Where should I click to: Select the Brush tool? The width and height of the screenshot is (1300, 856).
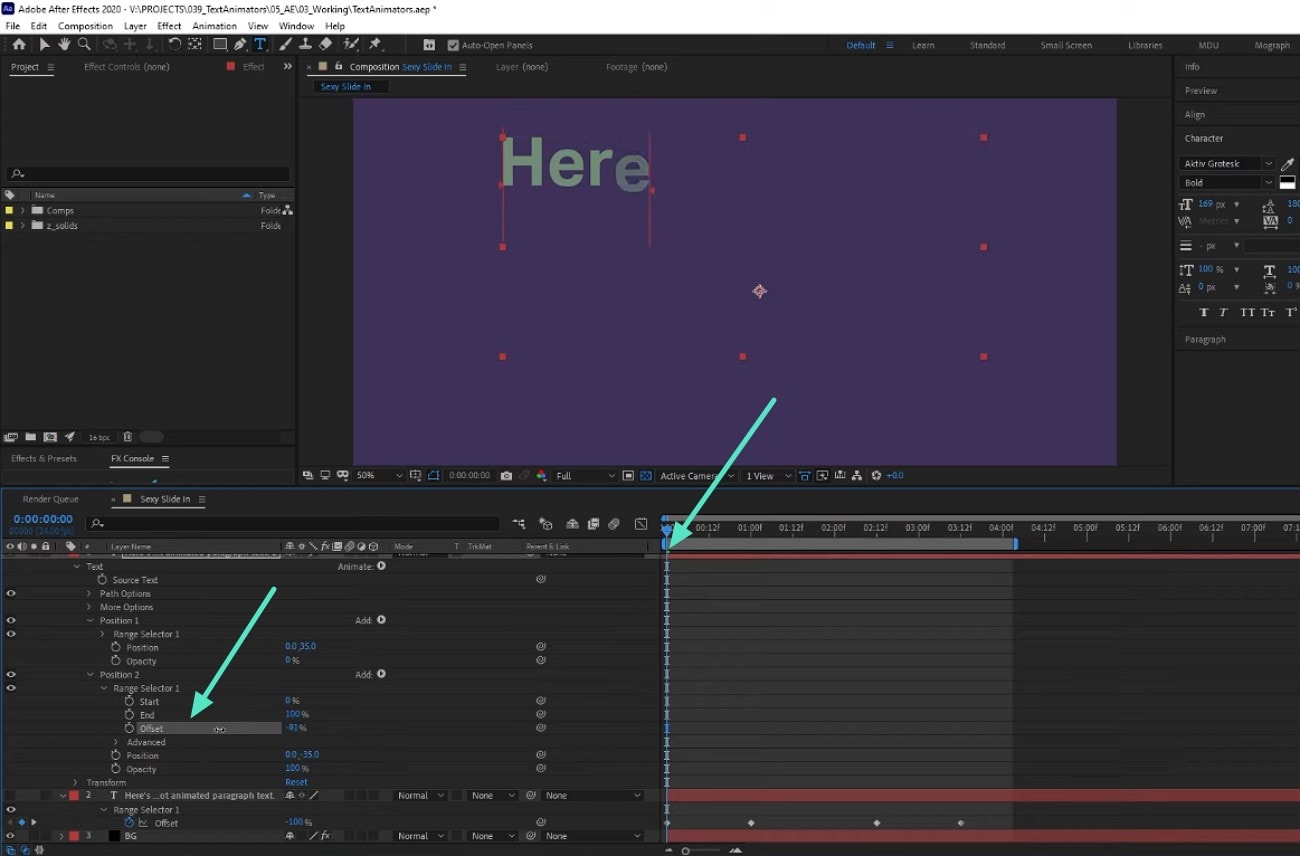click(x=285, y=45)
